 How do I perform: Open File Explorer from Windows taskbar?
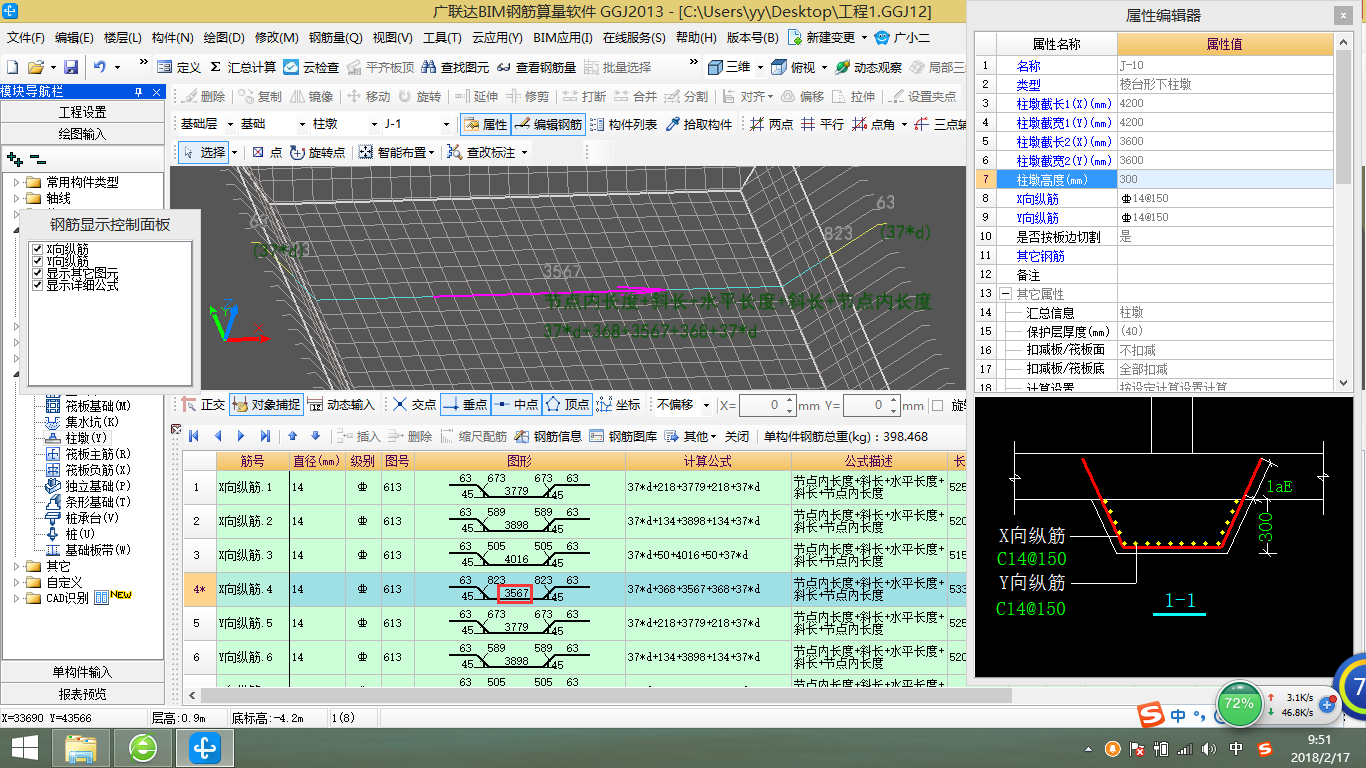[81, 747]
